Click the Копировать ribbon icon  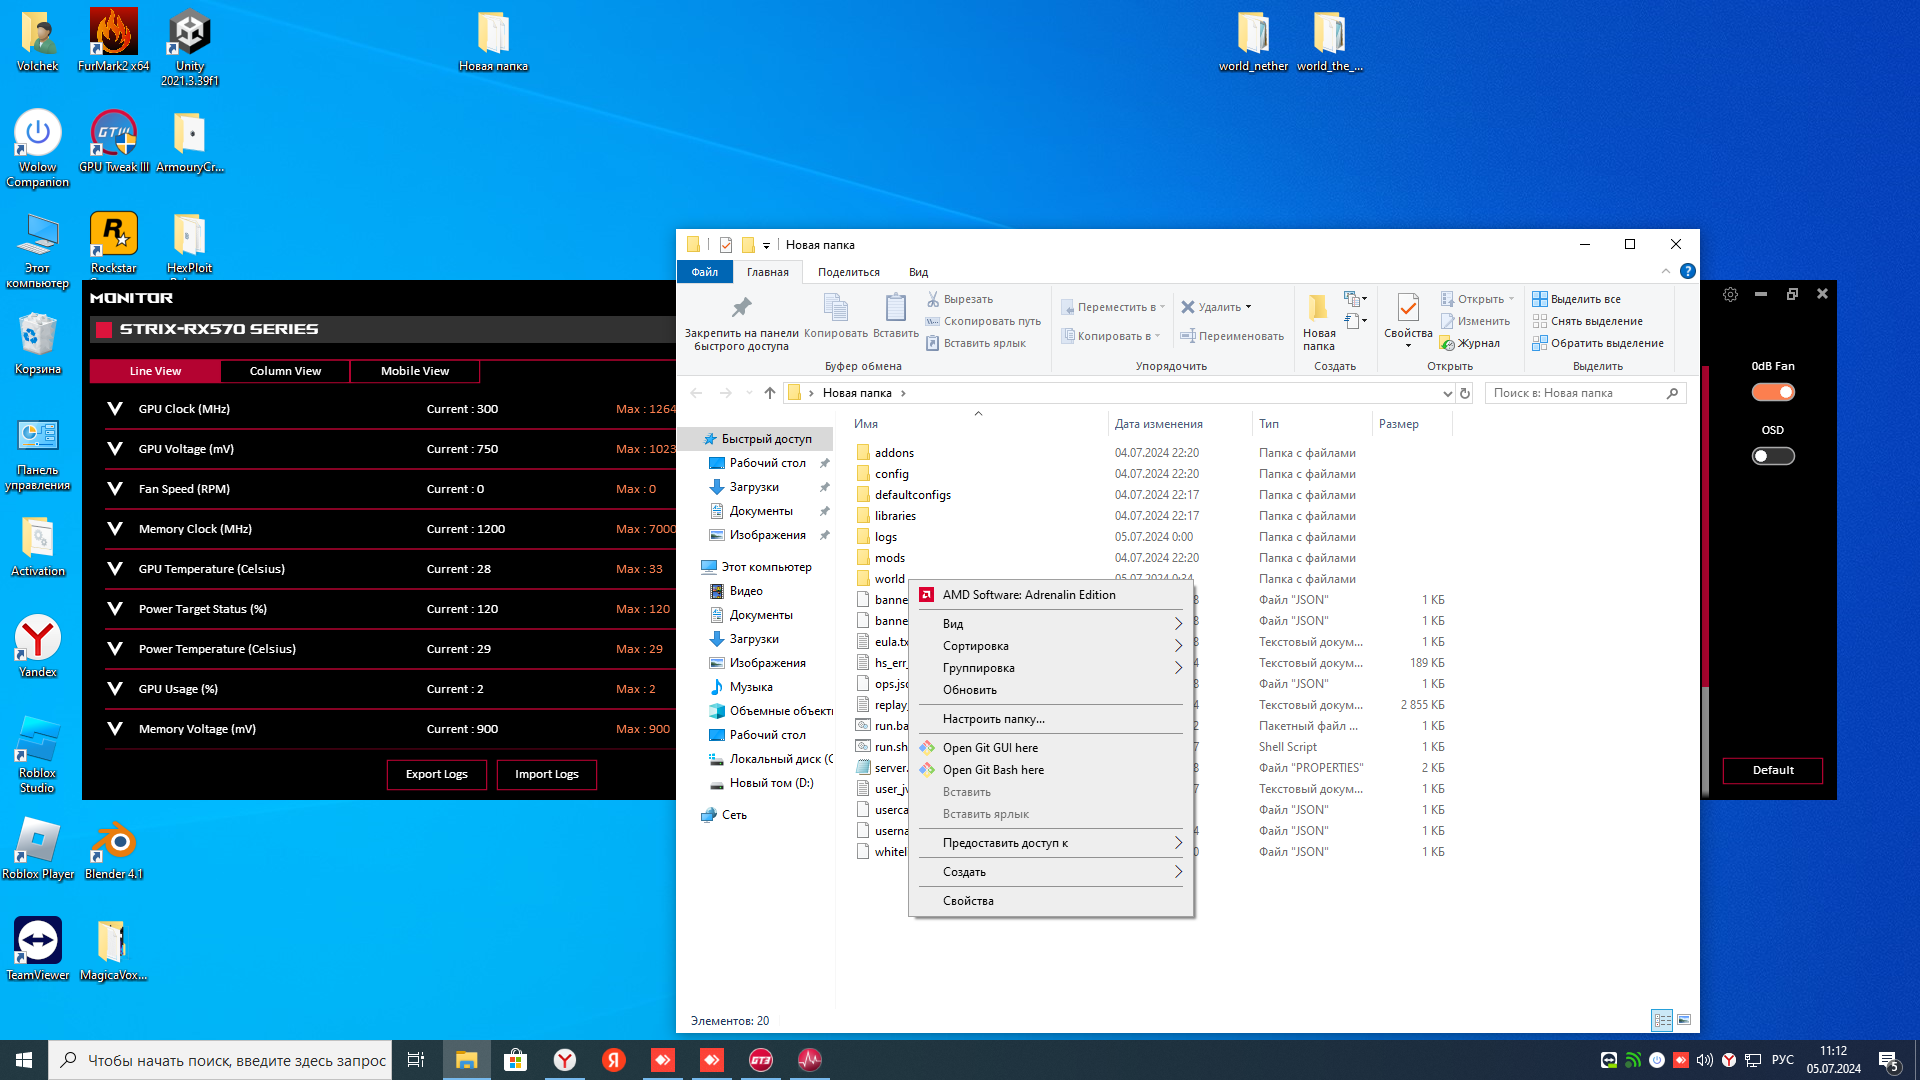click(835, 316)
